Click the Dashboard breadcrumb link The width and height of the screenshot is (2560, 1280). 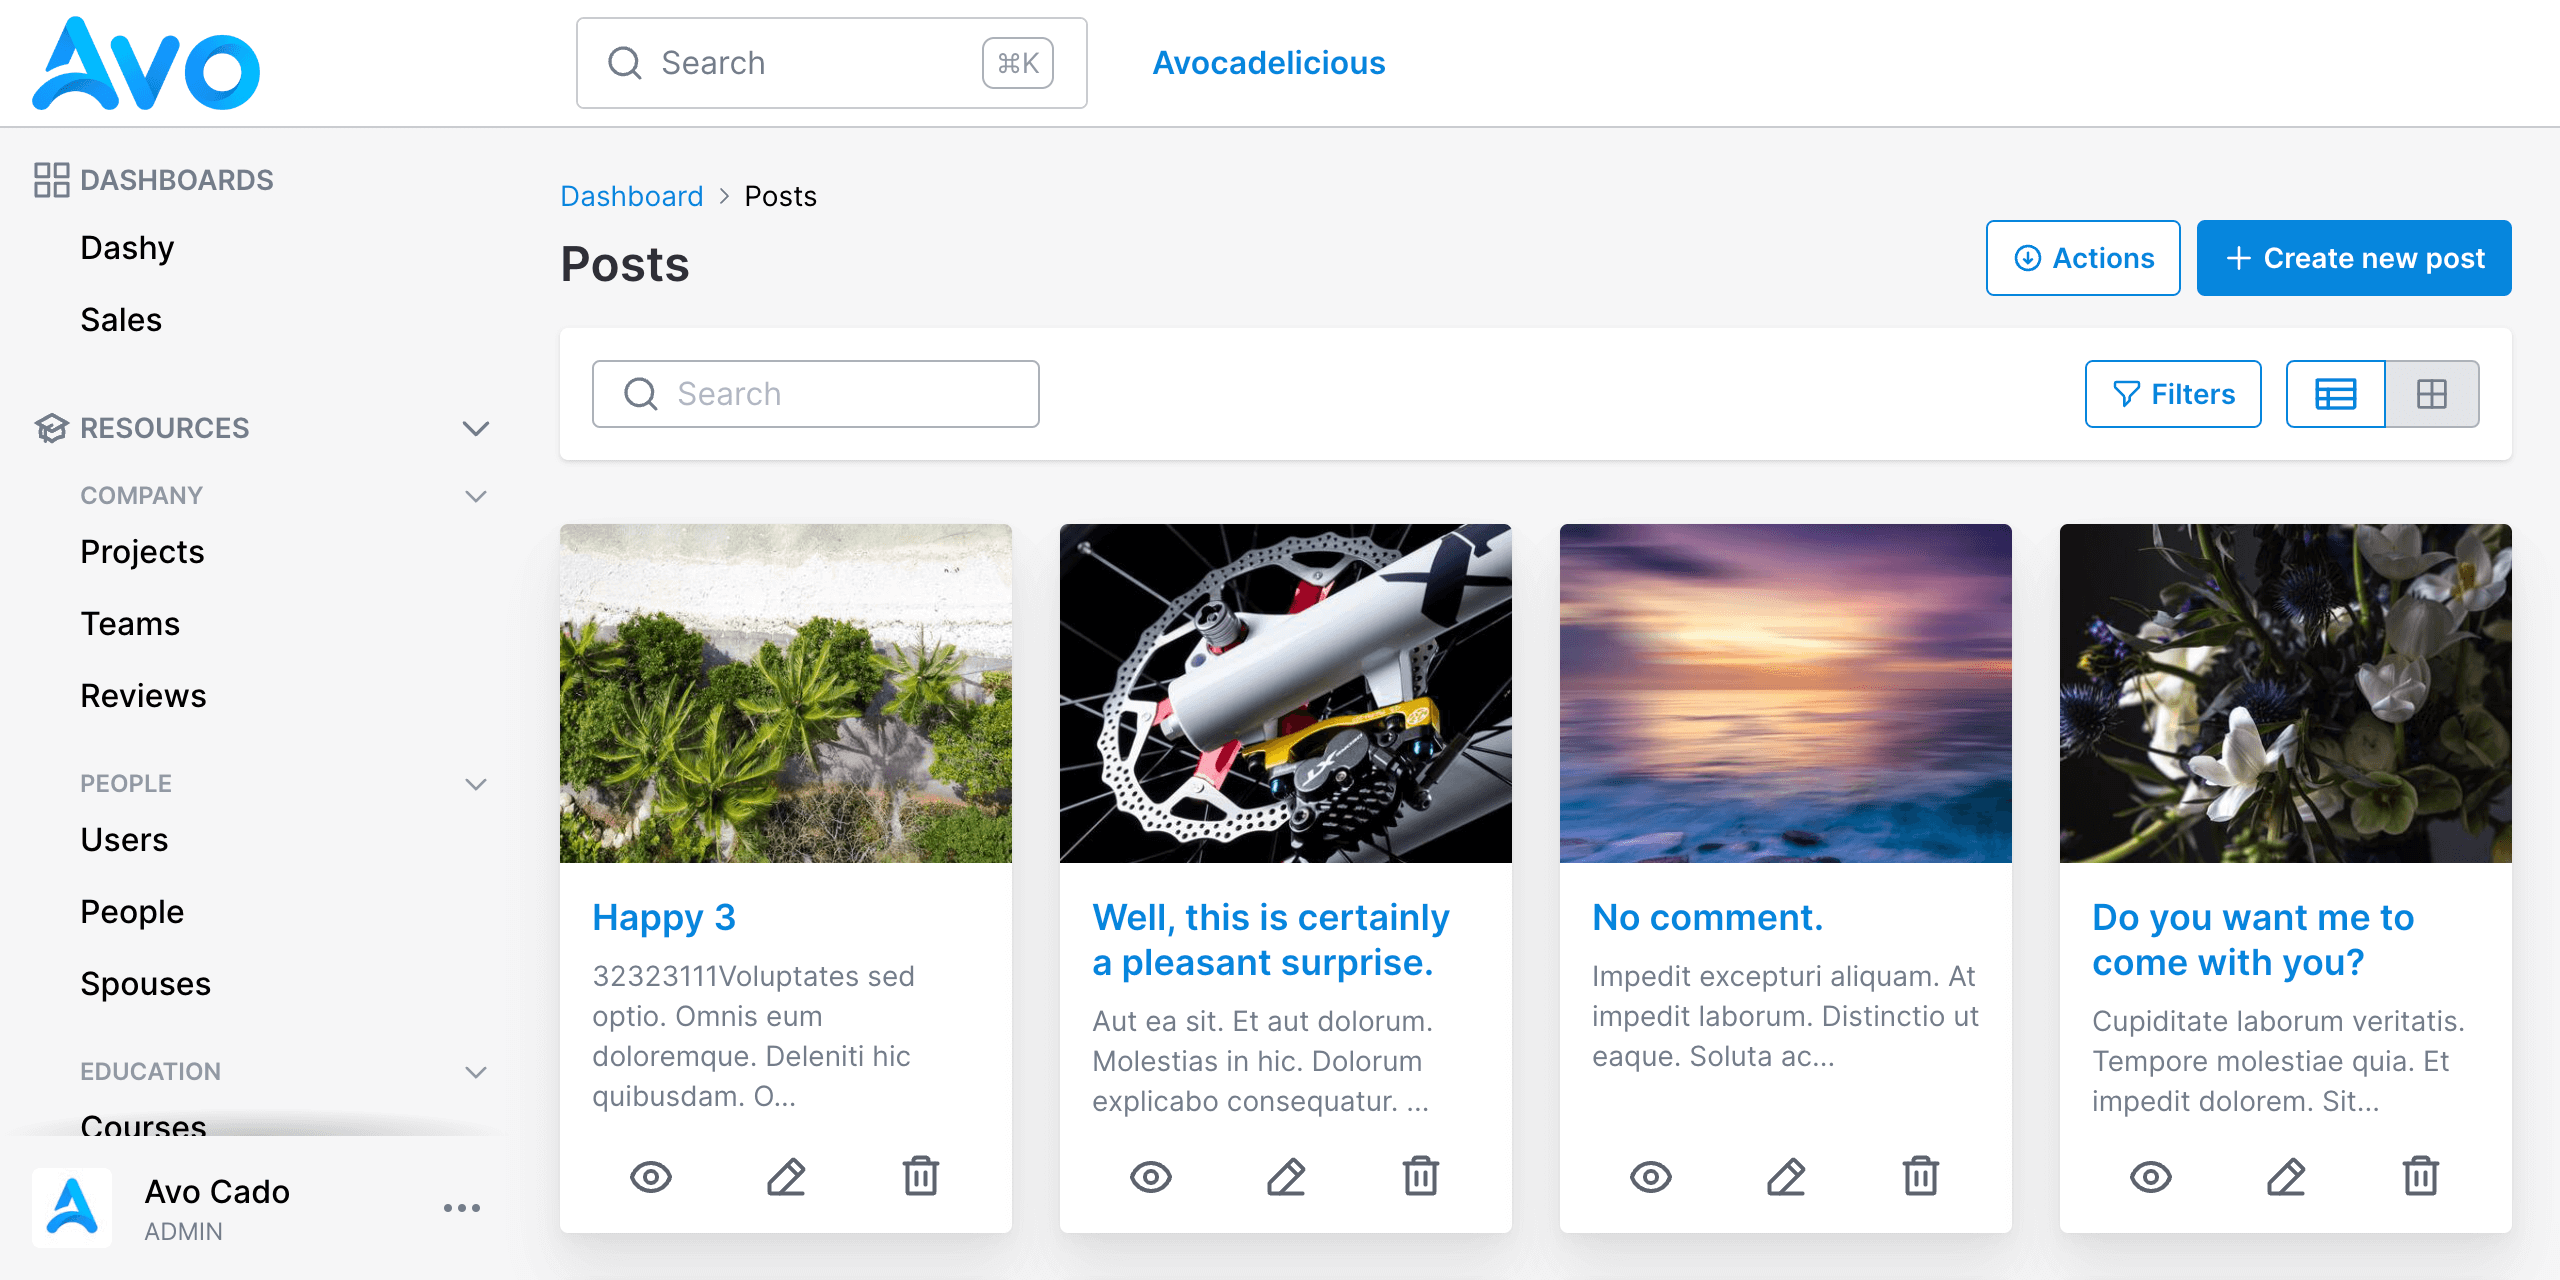[632, 194]
